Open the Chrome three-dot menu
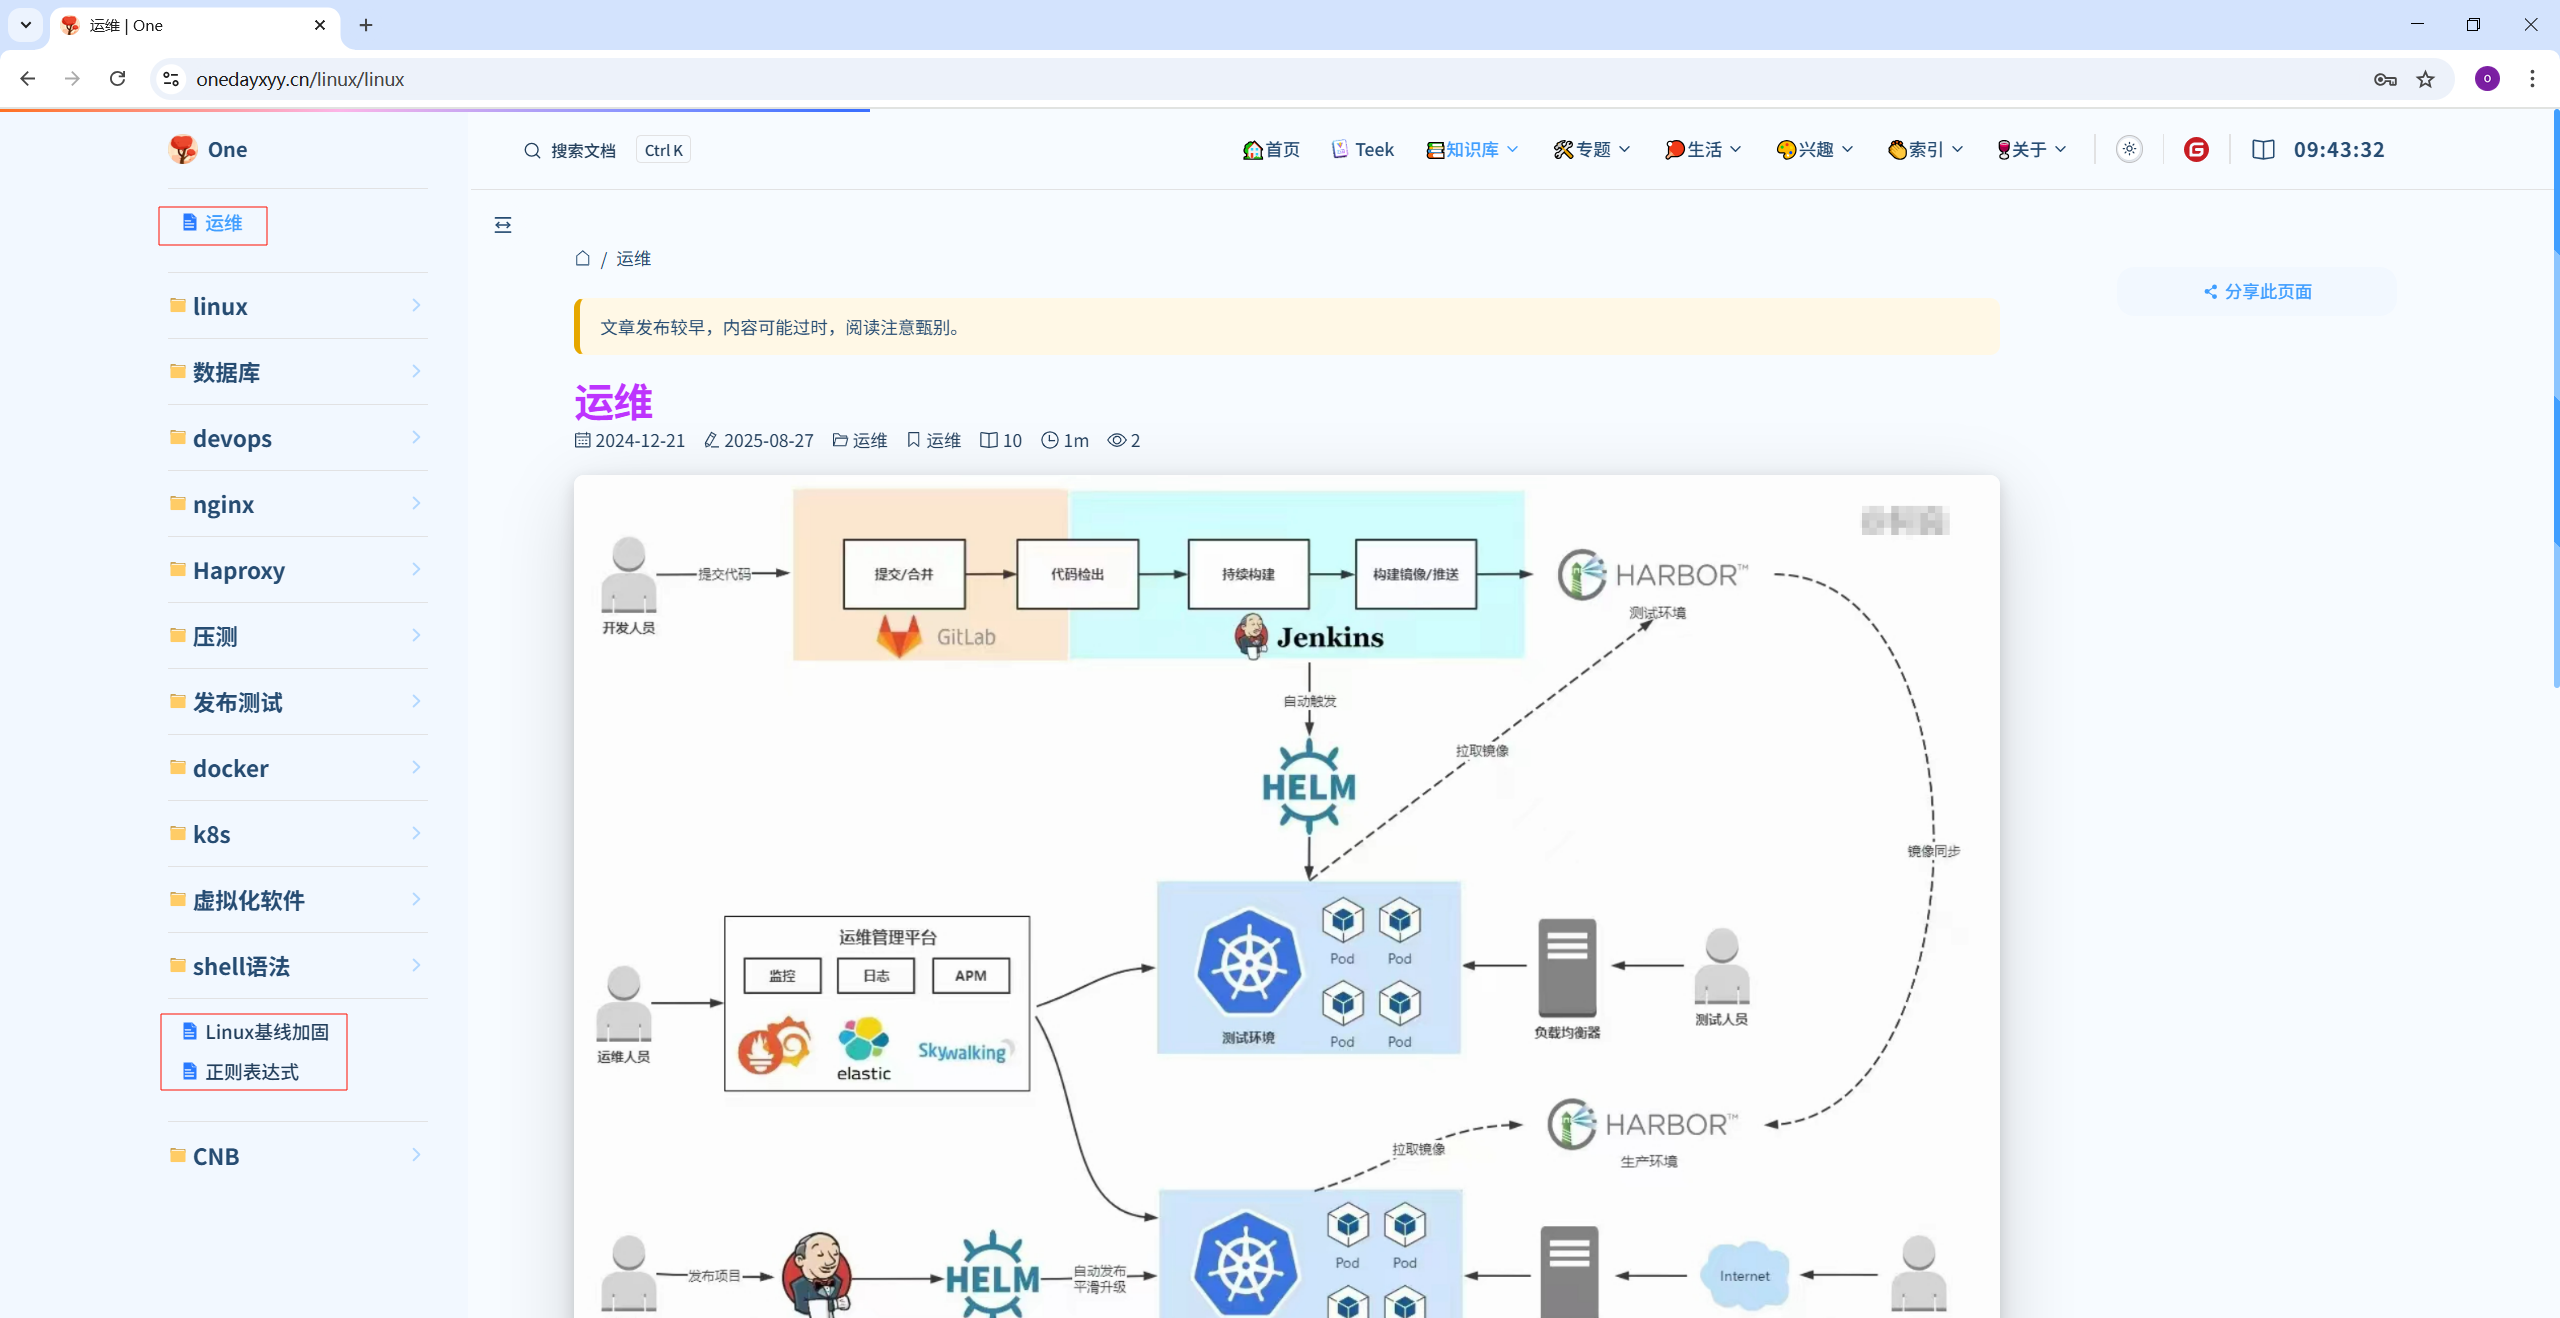The width and height of the screenshot is (2560, 1318). [x=2532, y=79]
